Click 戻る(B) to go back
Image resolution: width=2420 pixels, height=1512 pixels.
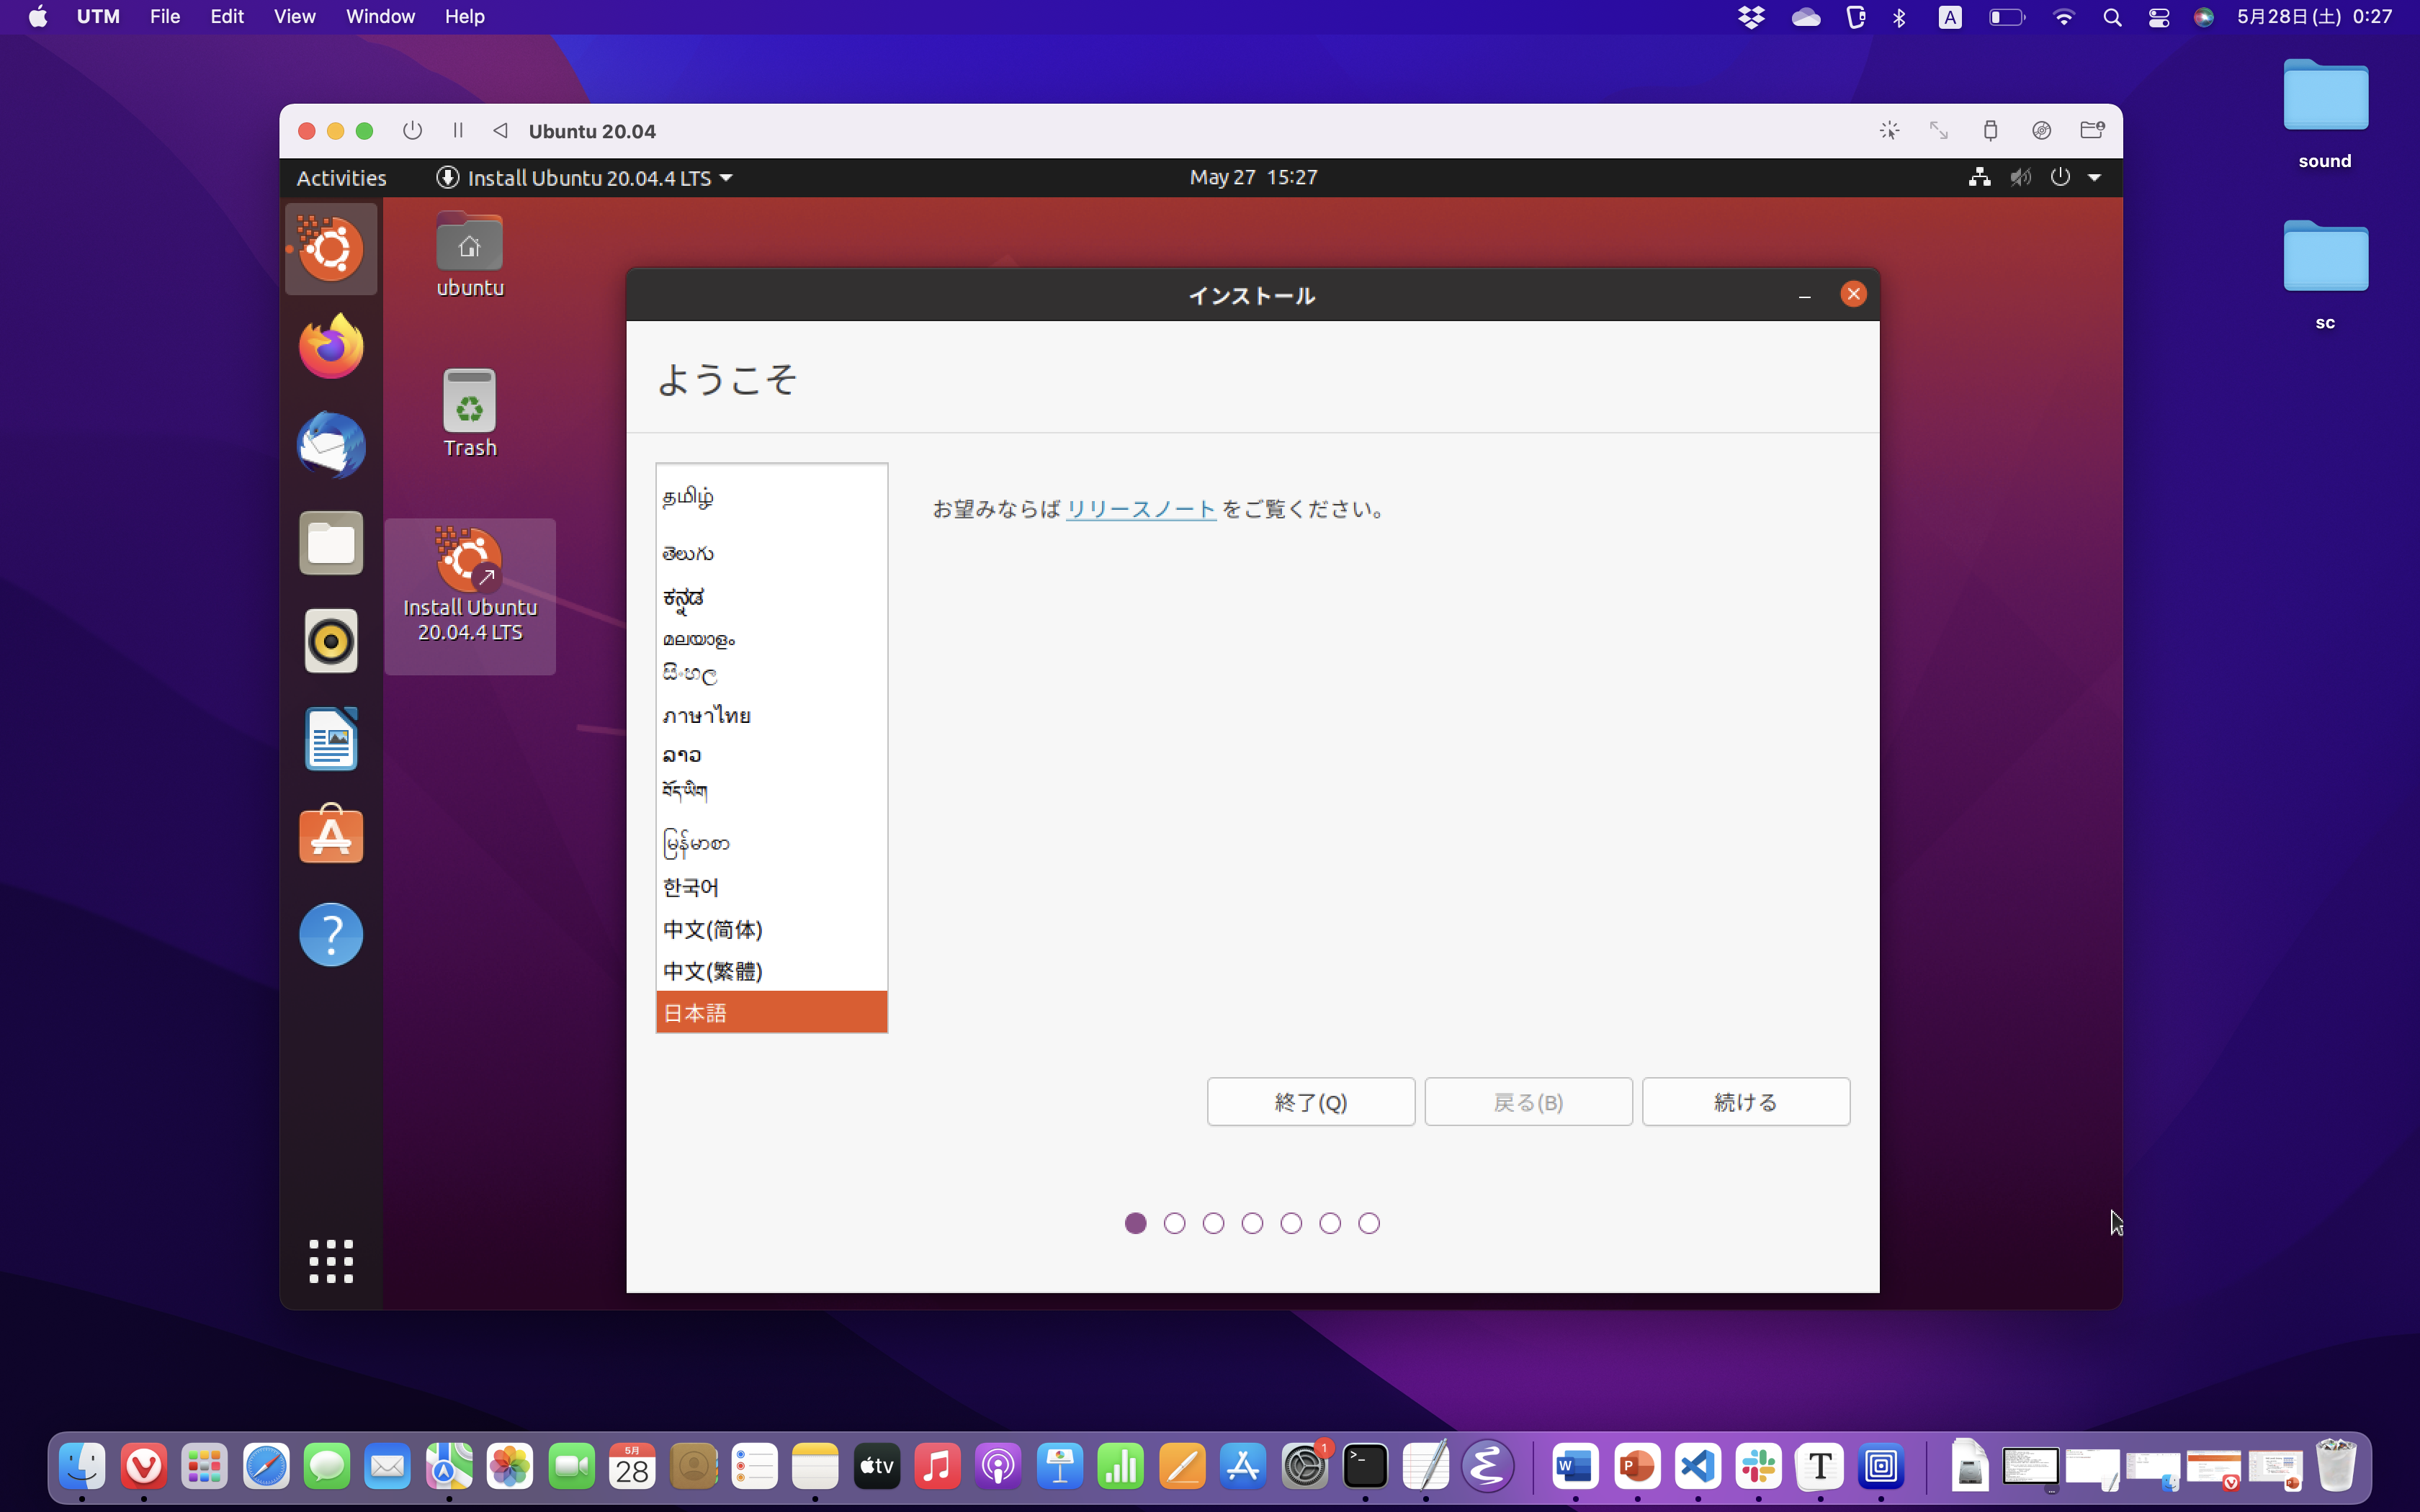coord(1528,1101)
